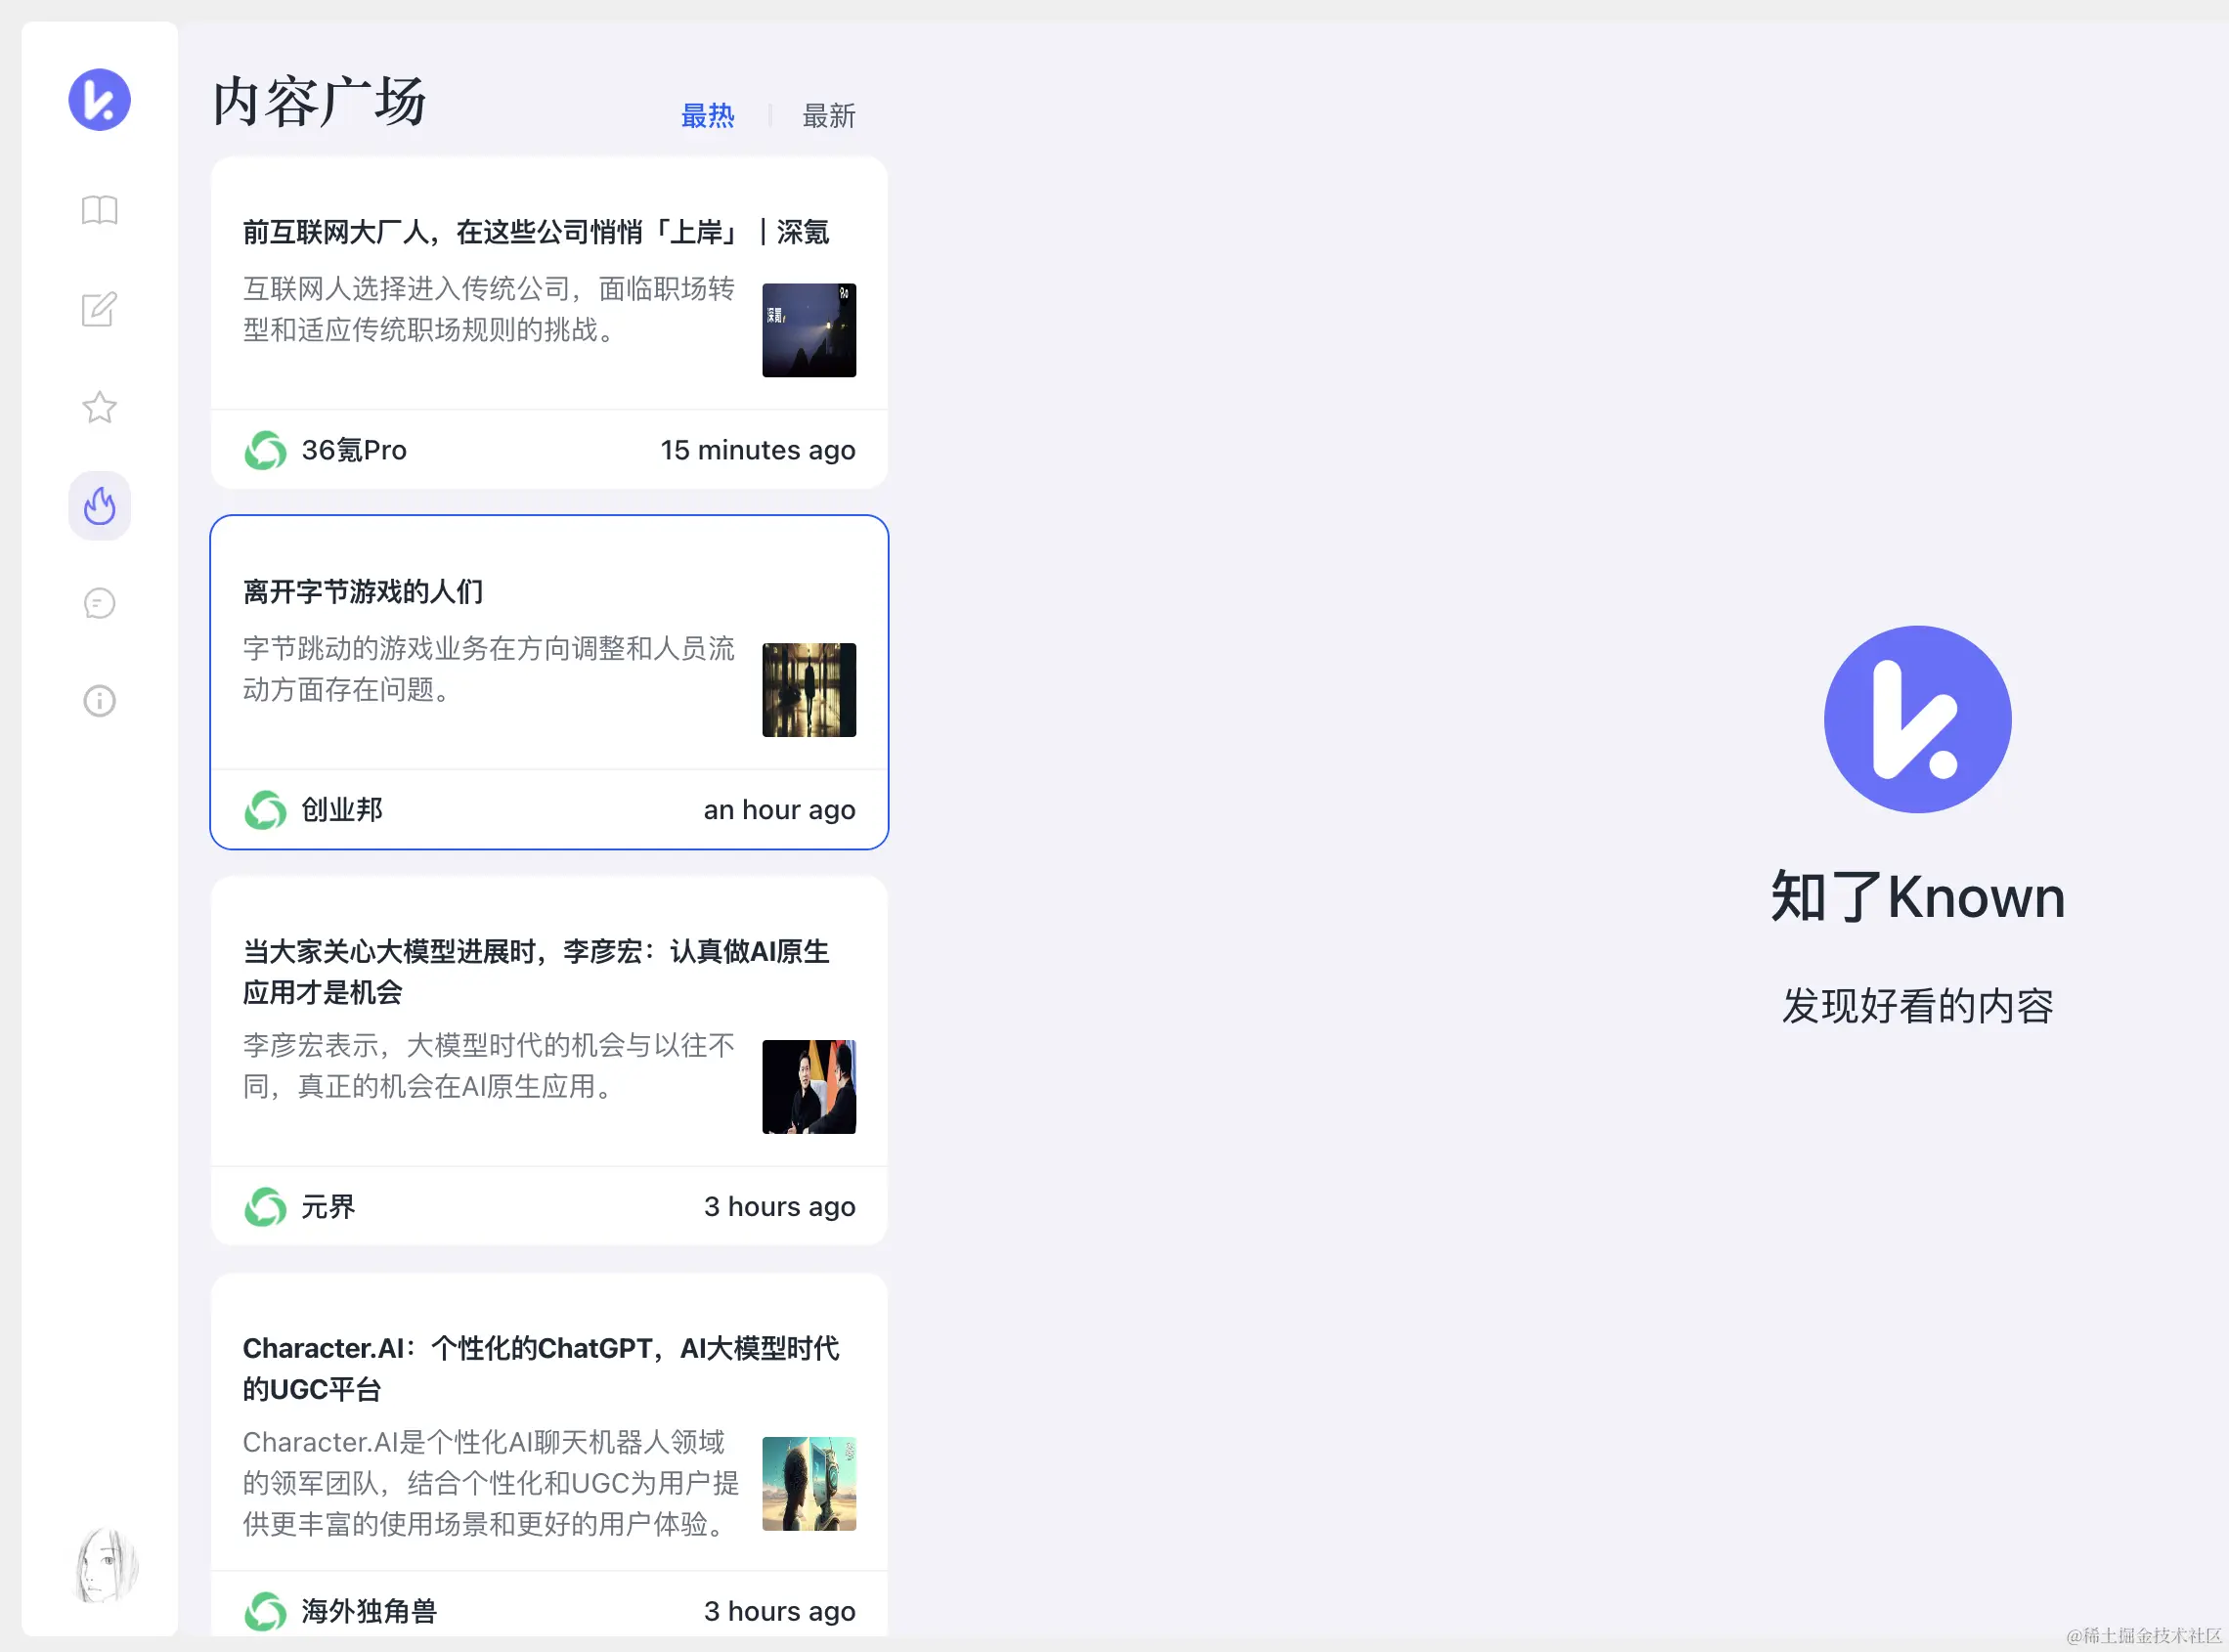Click the 元界 author name
Viewport: 2229px width, 1652px height.
pyautogui.click(x=328, y=1207)
